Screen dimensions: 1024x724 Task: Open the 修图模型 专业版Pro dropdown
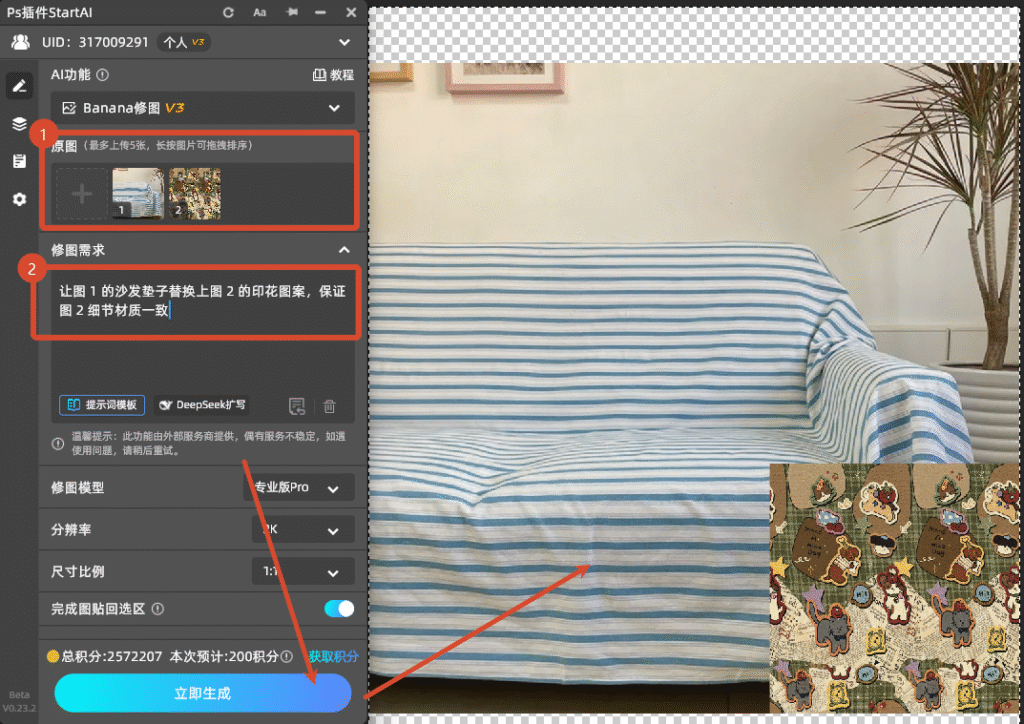click(299, 488)
